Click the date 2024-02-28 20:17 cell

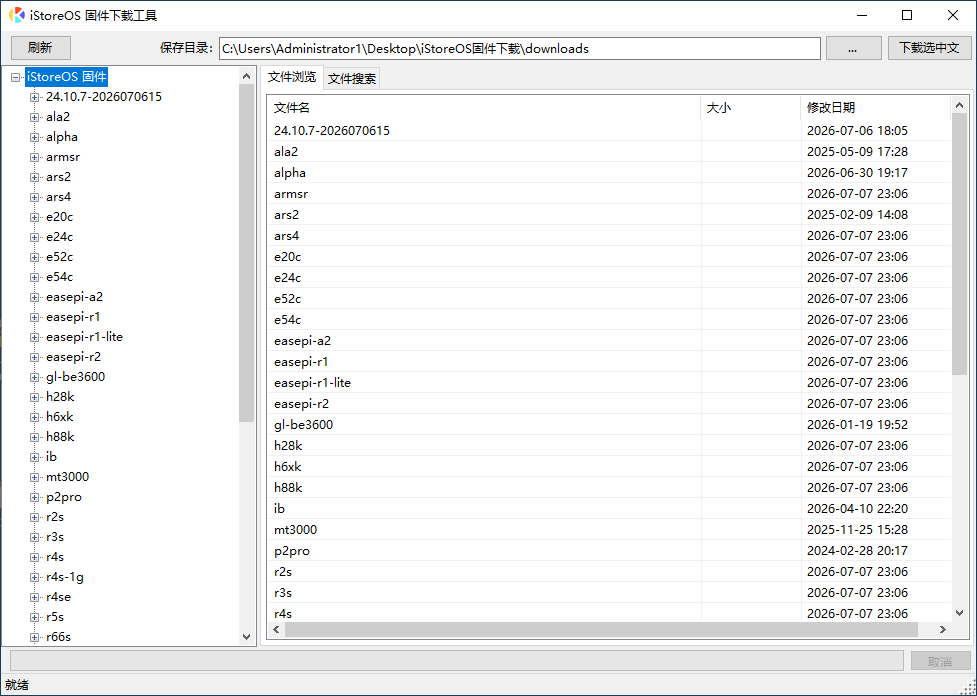[857, 551]
